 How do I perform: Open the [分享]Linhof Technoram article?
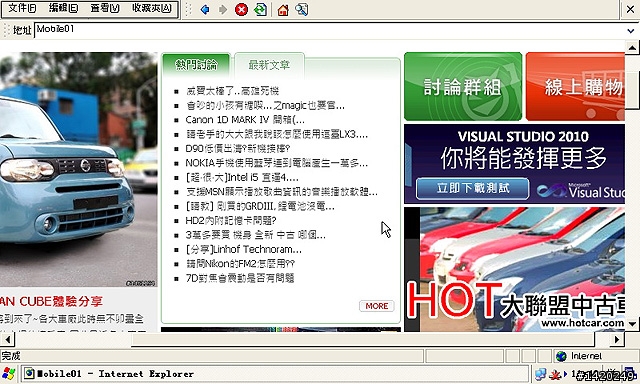tap(243, 249)
